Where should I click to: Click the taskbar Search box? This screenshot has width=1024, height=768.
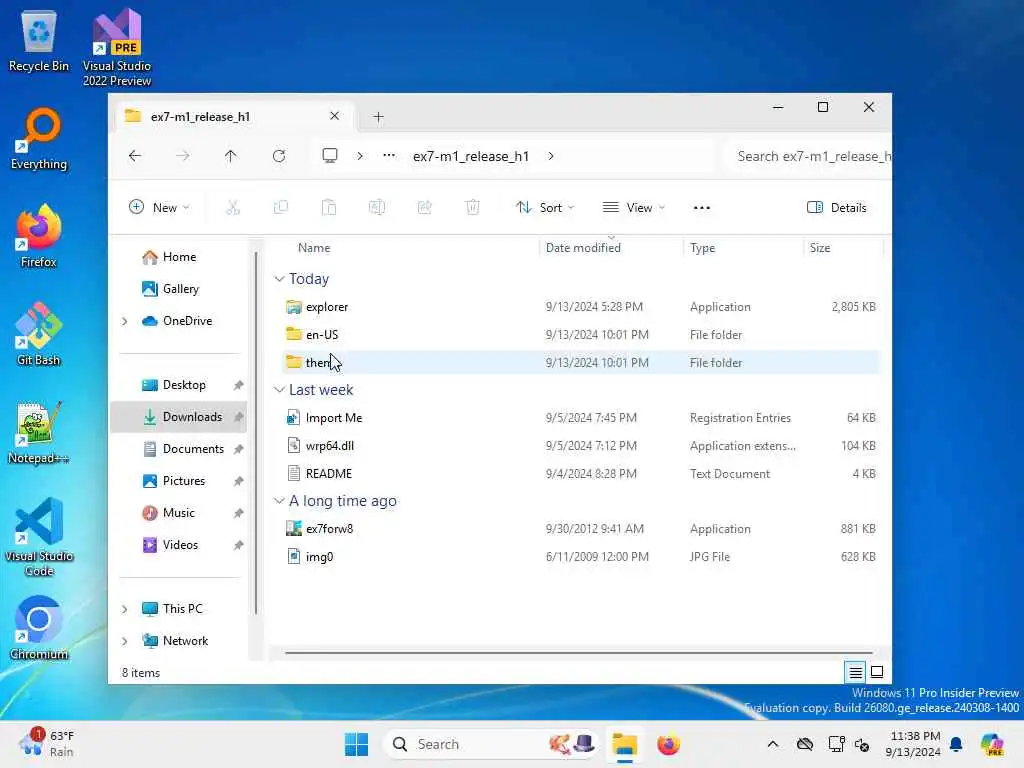coord(491,744)
